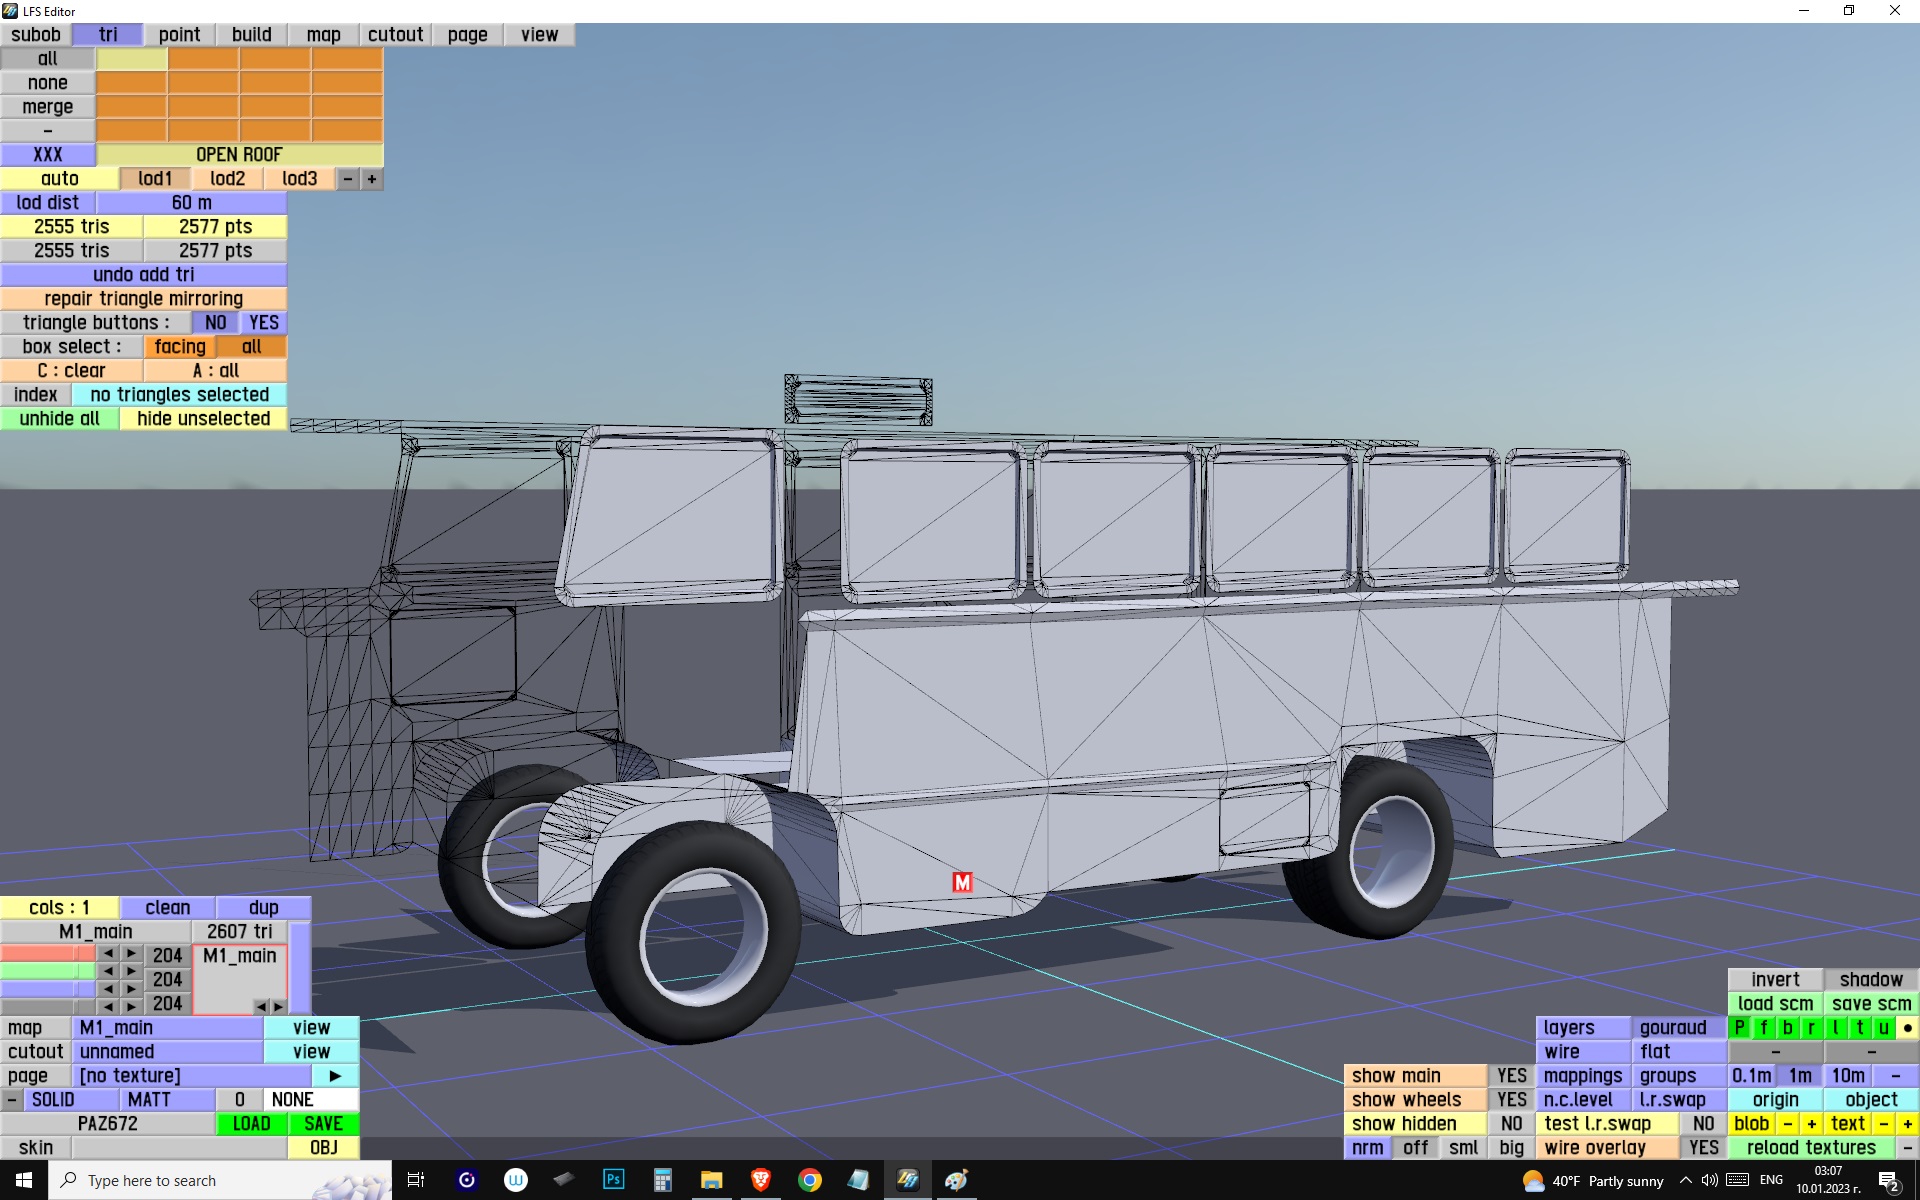Click the blob minus button

coord(1787,1124)
